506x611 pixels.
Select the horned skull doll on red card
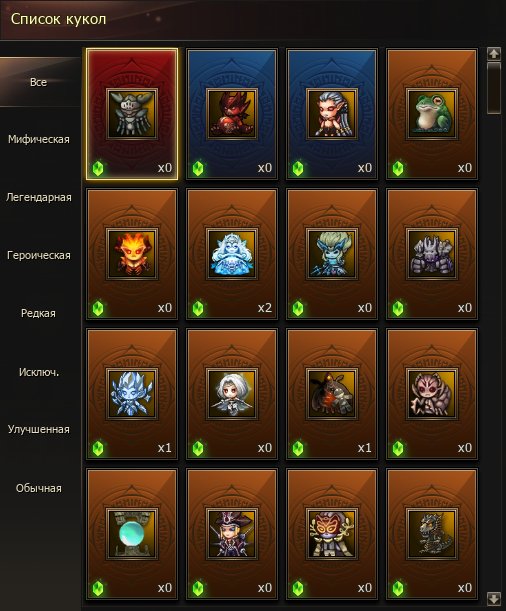point(132,114)
